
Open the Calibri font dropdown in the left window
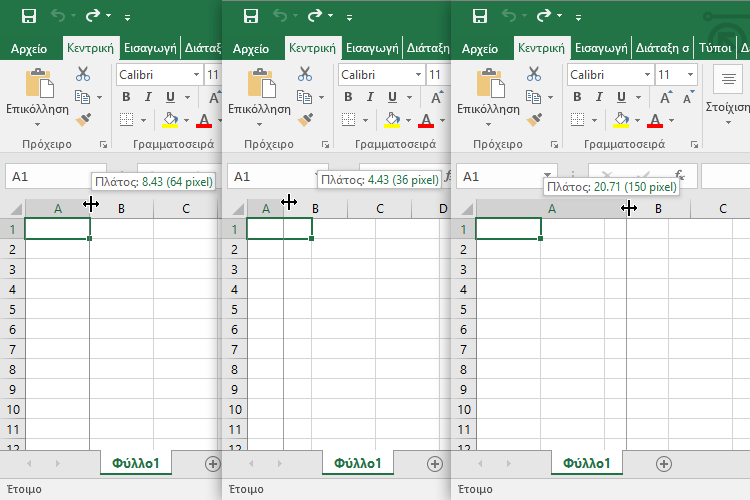[x=196, y=75]
